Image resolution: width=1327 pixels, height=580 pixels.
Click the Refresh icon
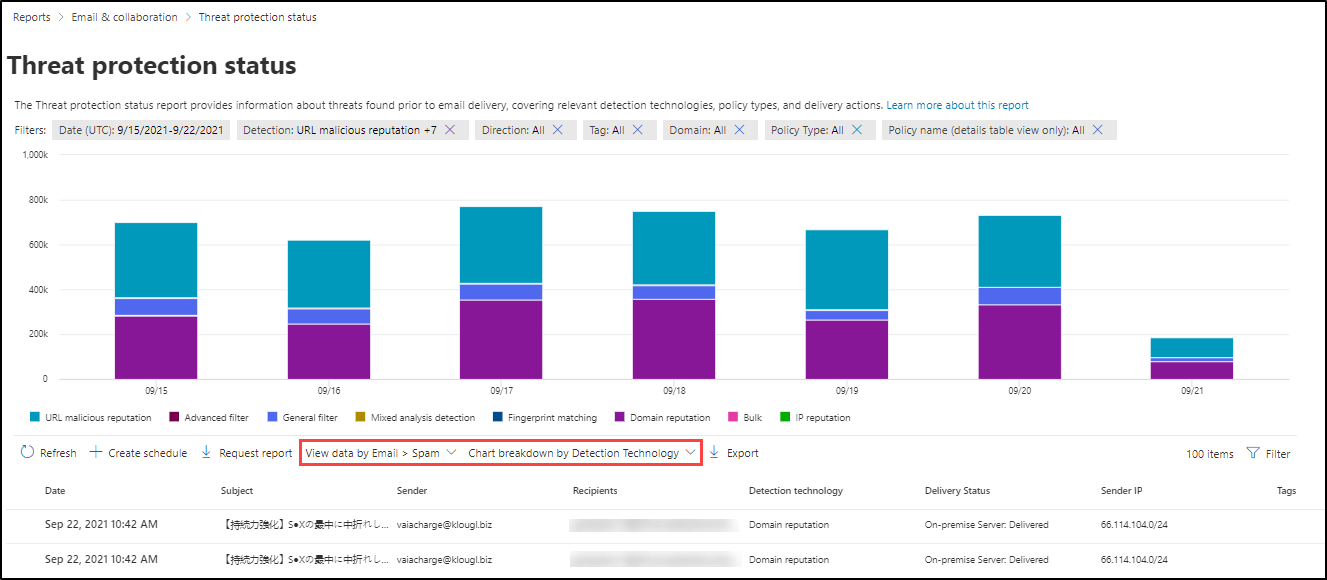pos(26,452)
